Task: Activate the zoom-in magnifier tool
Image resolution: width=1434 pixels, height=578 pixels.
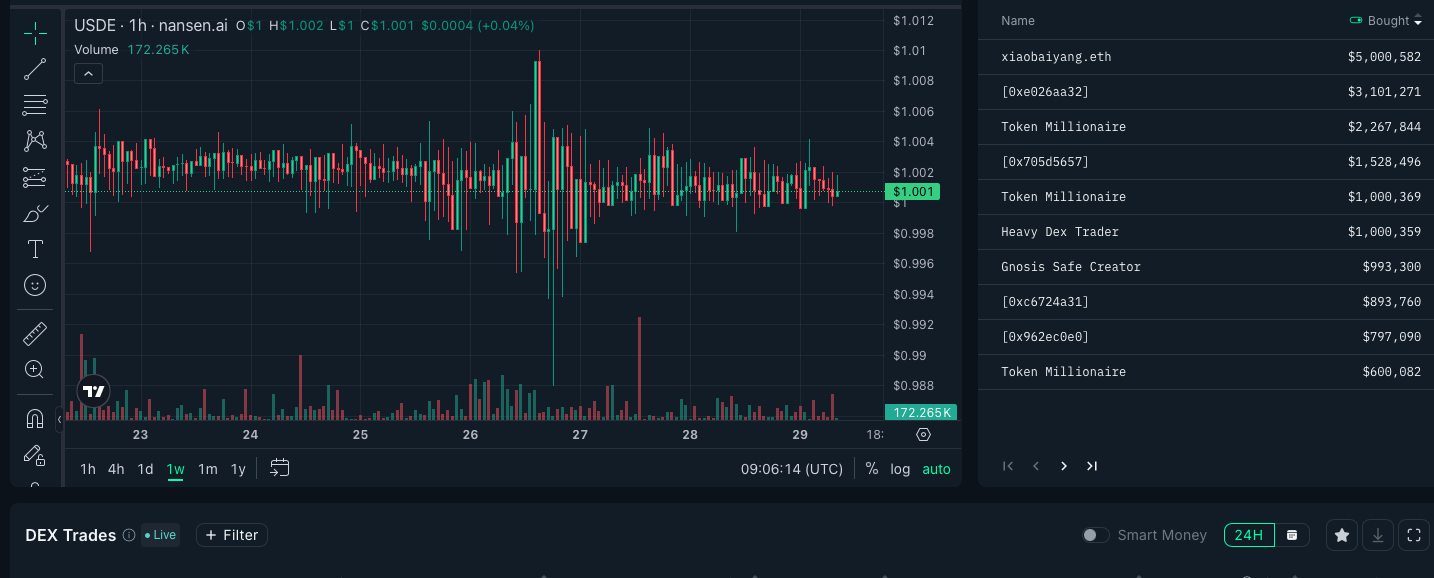Action: [35, 369]
